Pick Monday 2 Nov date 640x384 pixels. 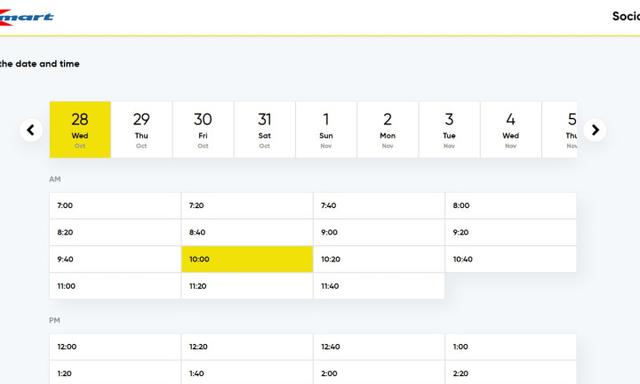pos(388,130)
